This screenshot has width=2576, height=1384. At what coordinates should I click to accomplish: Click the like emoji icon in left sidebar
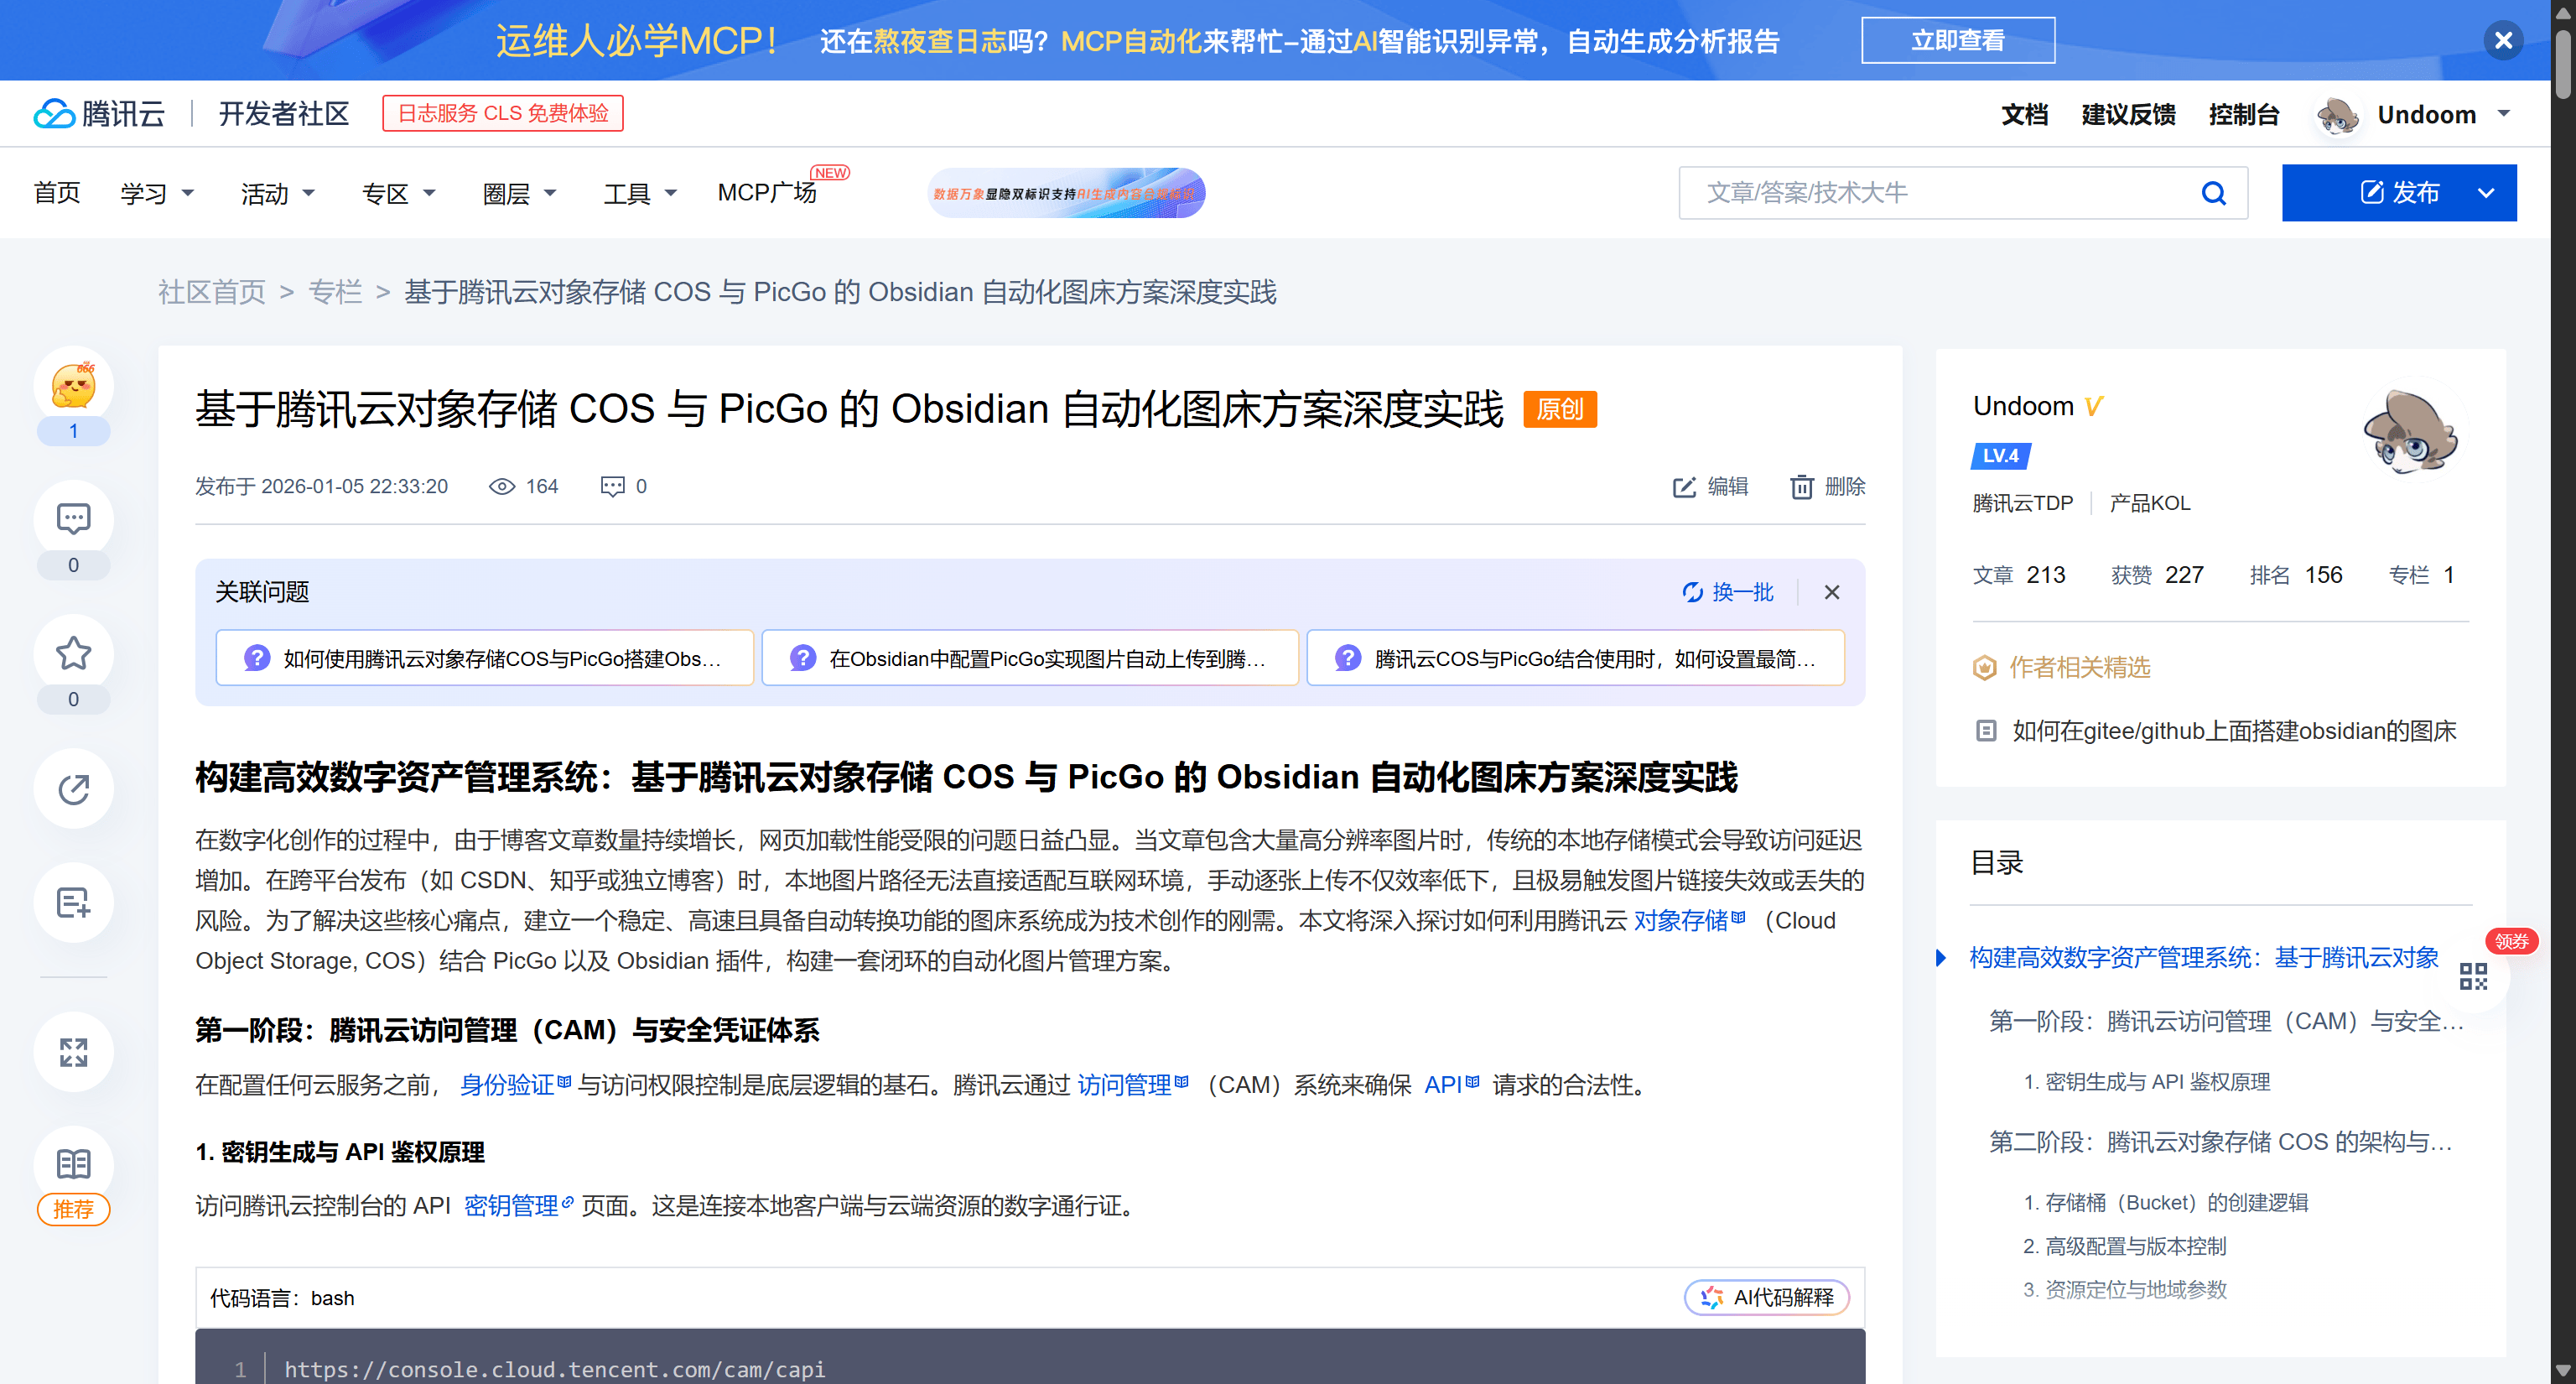click(73, 386)
